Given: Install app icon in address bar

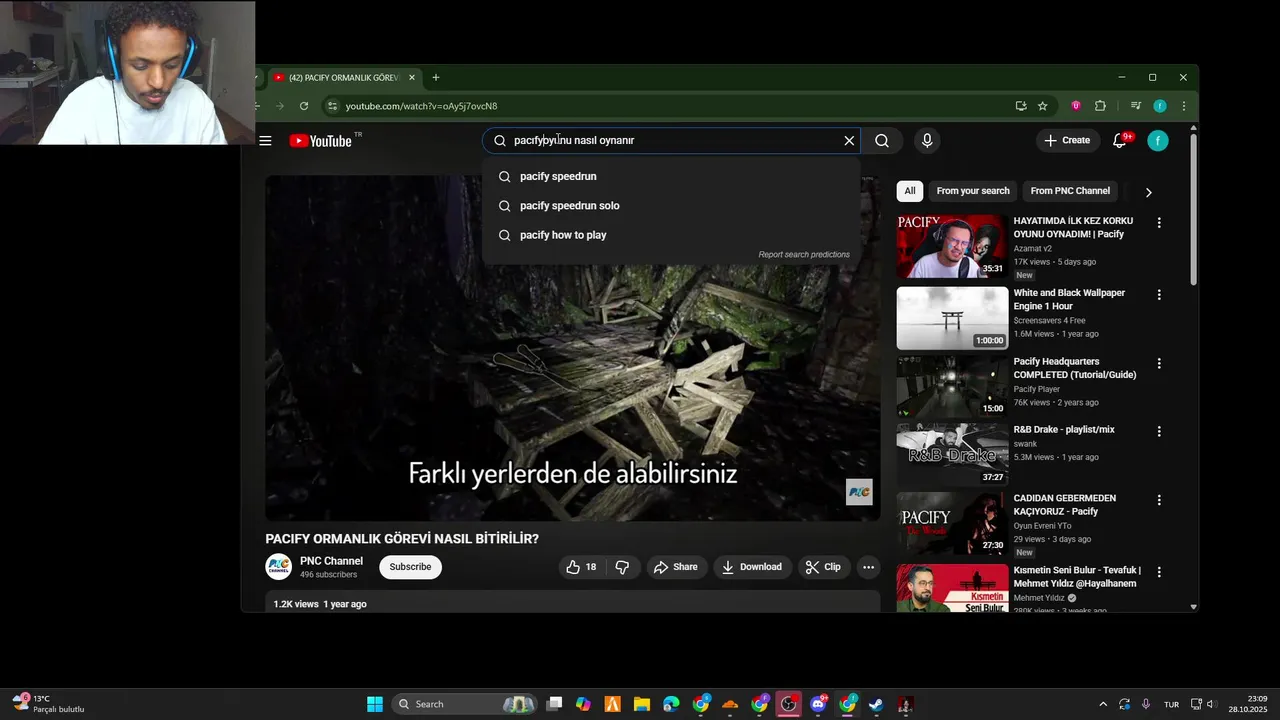Looking at the screenshot, I should [1021, 106].
